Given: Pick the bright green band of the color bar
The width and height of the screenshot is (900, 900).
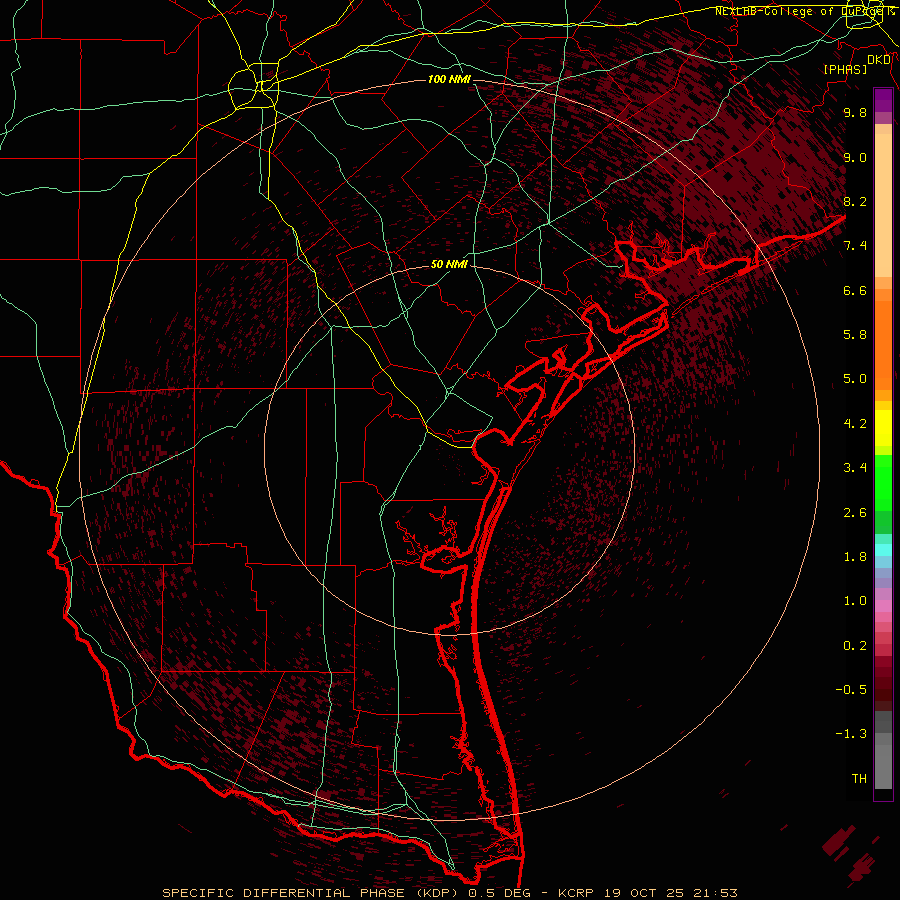Looking at the screenshot, I should (x=883, y=483).
